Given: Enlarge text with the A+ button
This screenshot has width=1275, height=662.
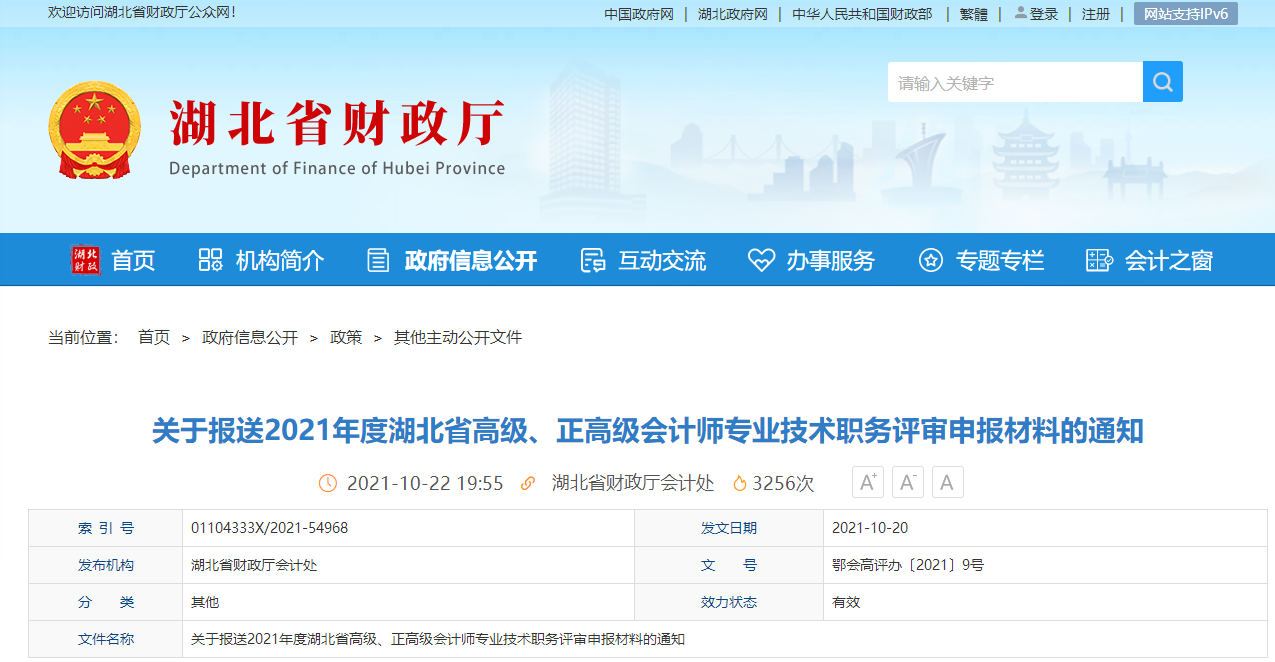Looking at the screenshot, I should click(866, 481).
